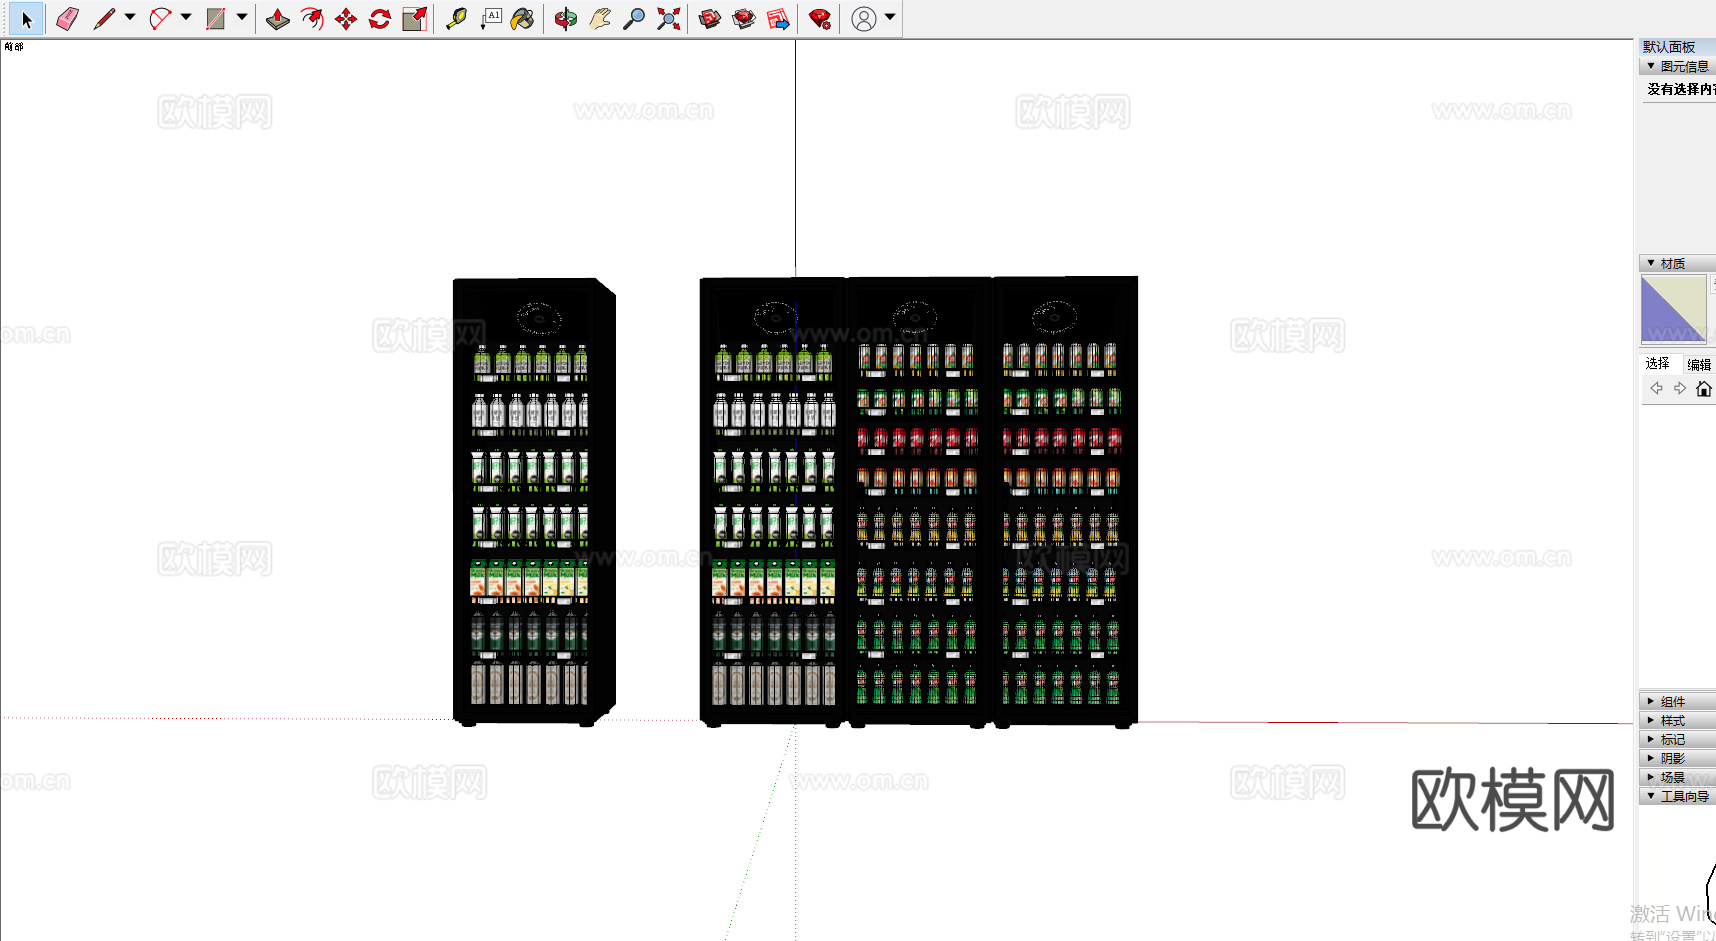
Task: Activate the Rotate tool
Action: [380, 19]
